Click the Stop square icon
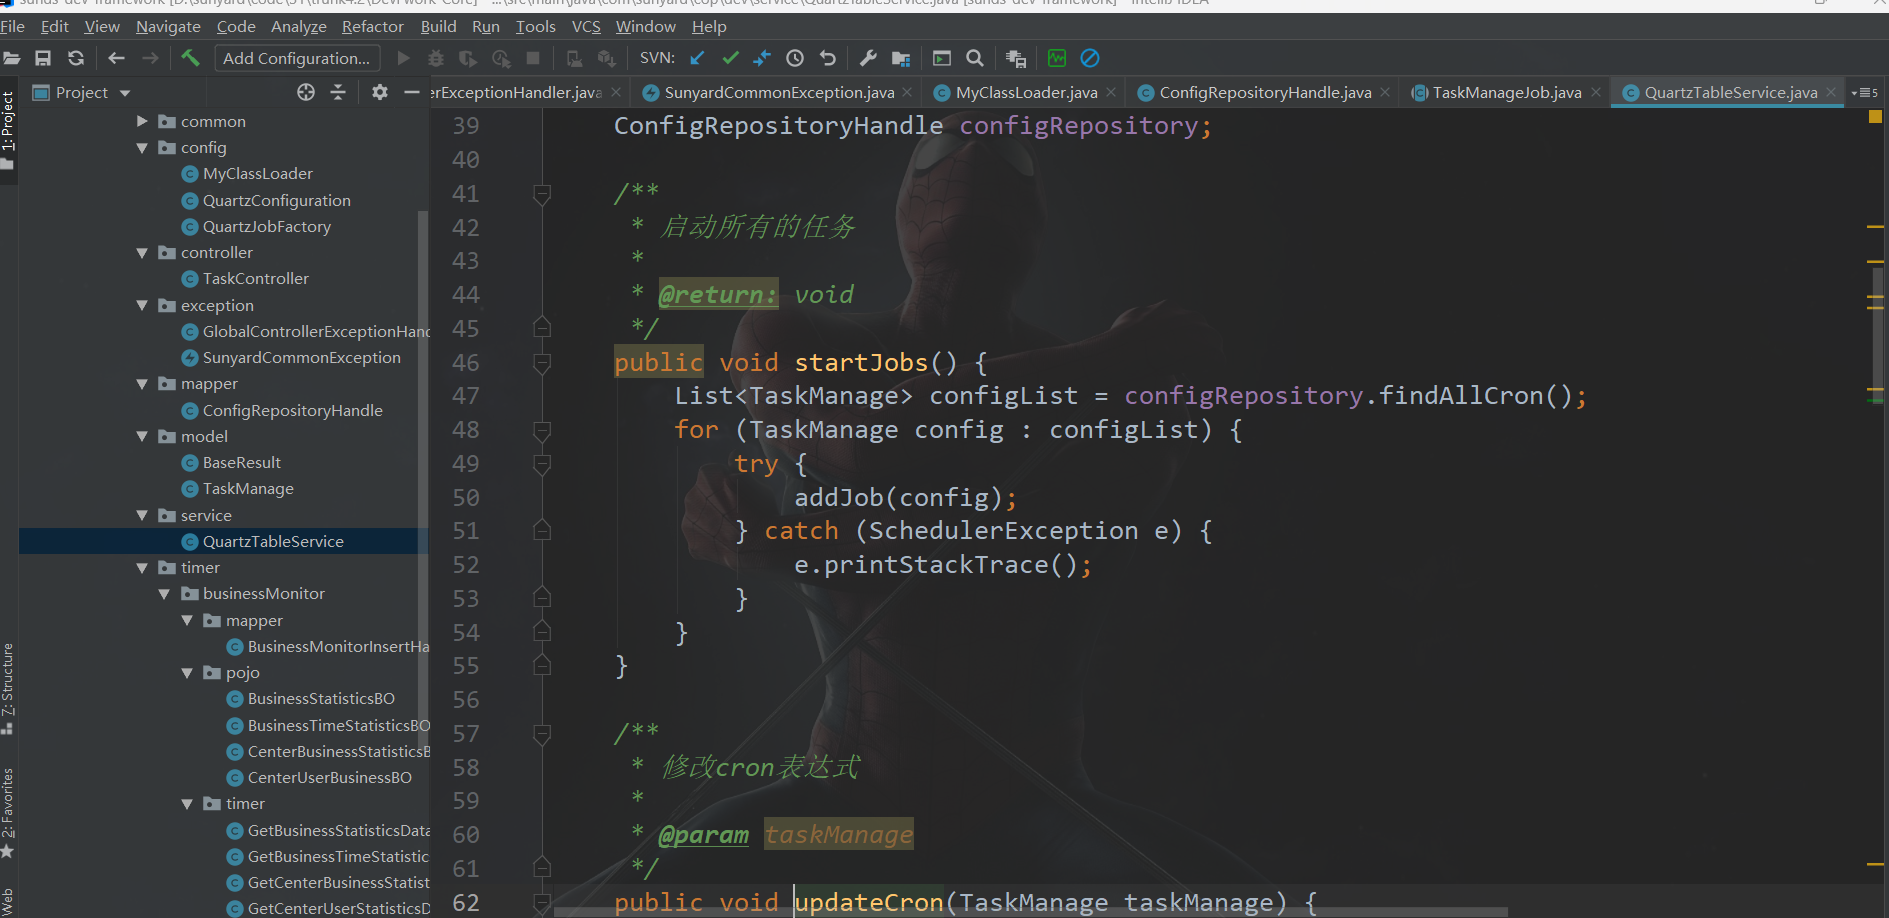1889x918 pixels. pyautogui.click(x=533, y=58)
